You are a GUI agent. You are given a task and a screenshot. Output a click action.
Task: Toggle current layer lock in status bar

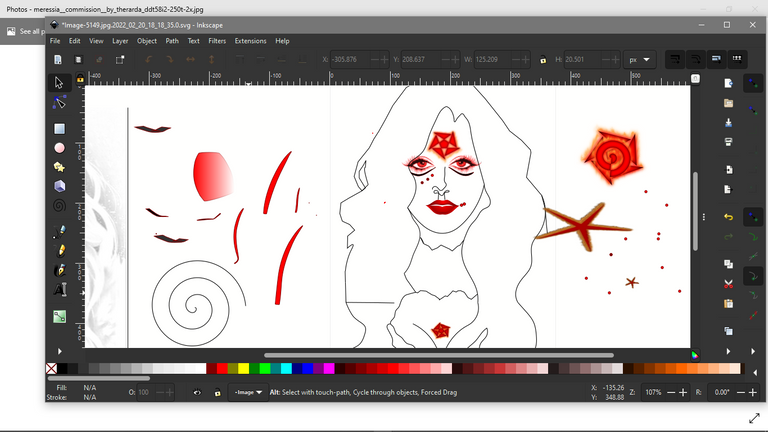pos(217,392)
